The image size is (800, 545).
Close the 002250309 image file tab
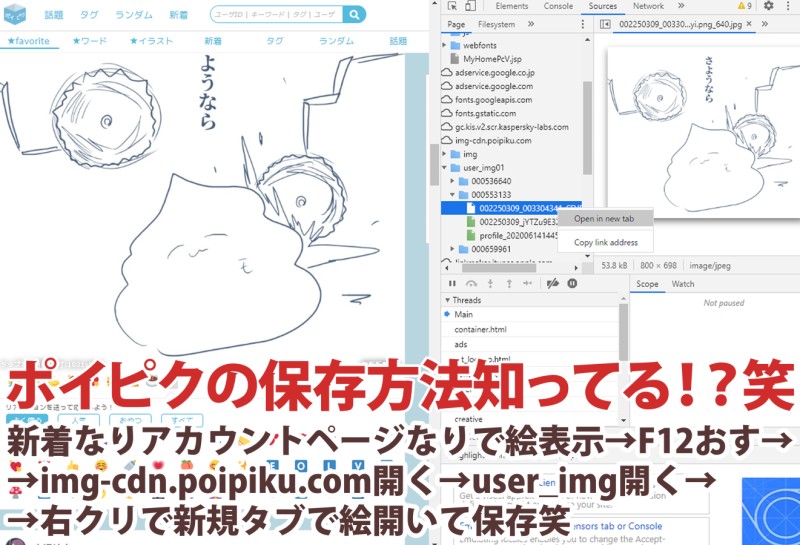[x=749, y=23]
